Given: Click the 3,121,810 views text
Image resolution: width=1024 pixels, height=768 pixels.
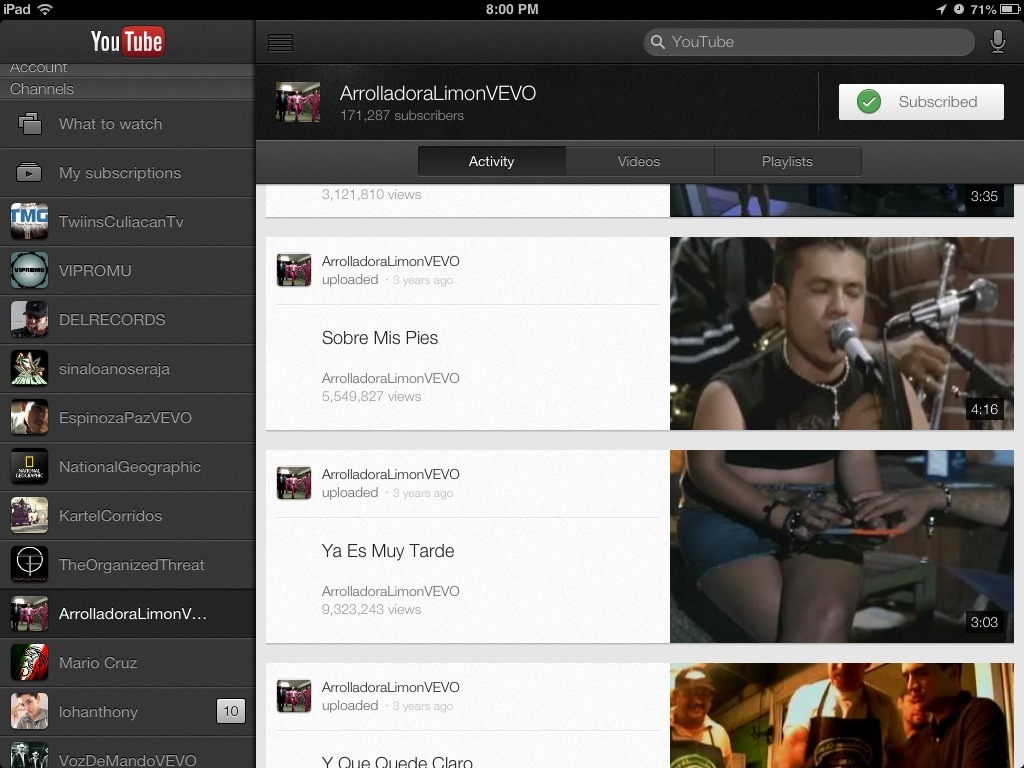Looking at the screenshot, I should 372,195.
